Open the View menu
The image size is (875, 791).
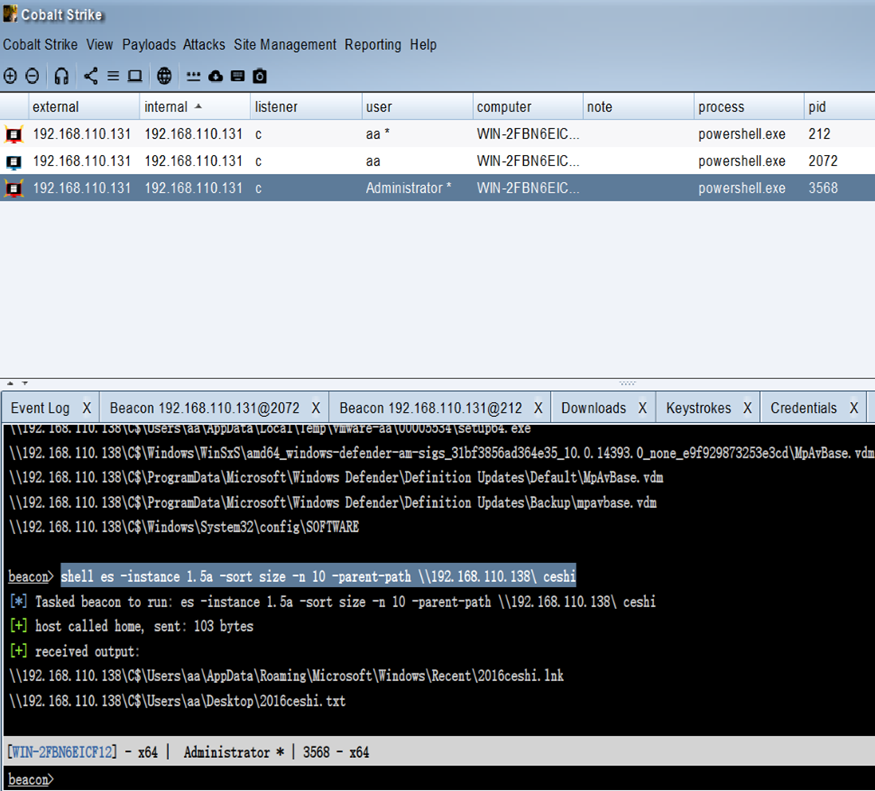click(x=99, y=45)
